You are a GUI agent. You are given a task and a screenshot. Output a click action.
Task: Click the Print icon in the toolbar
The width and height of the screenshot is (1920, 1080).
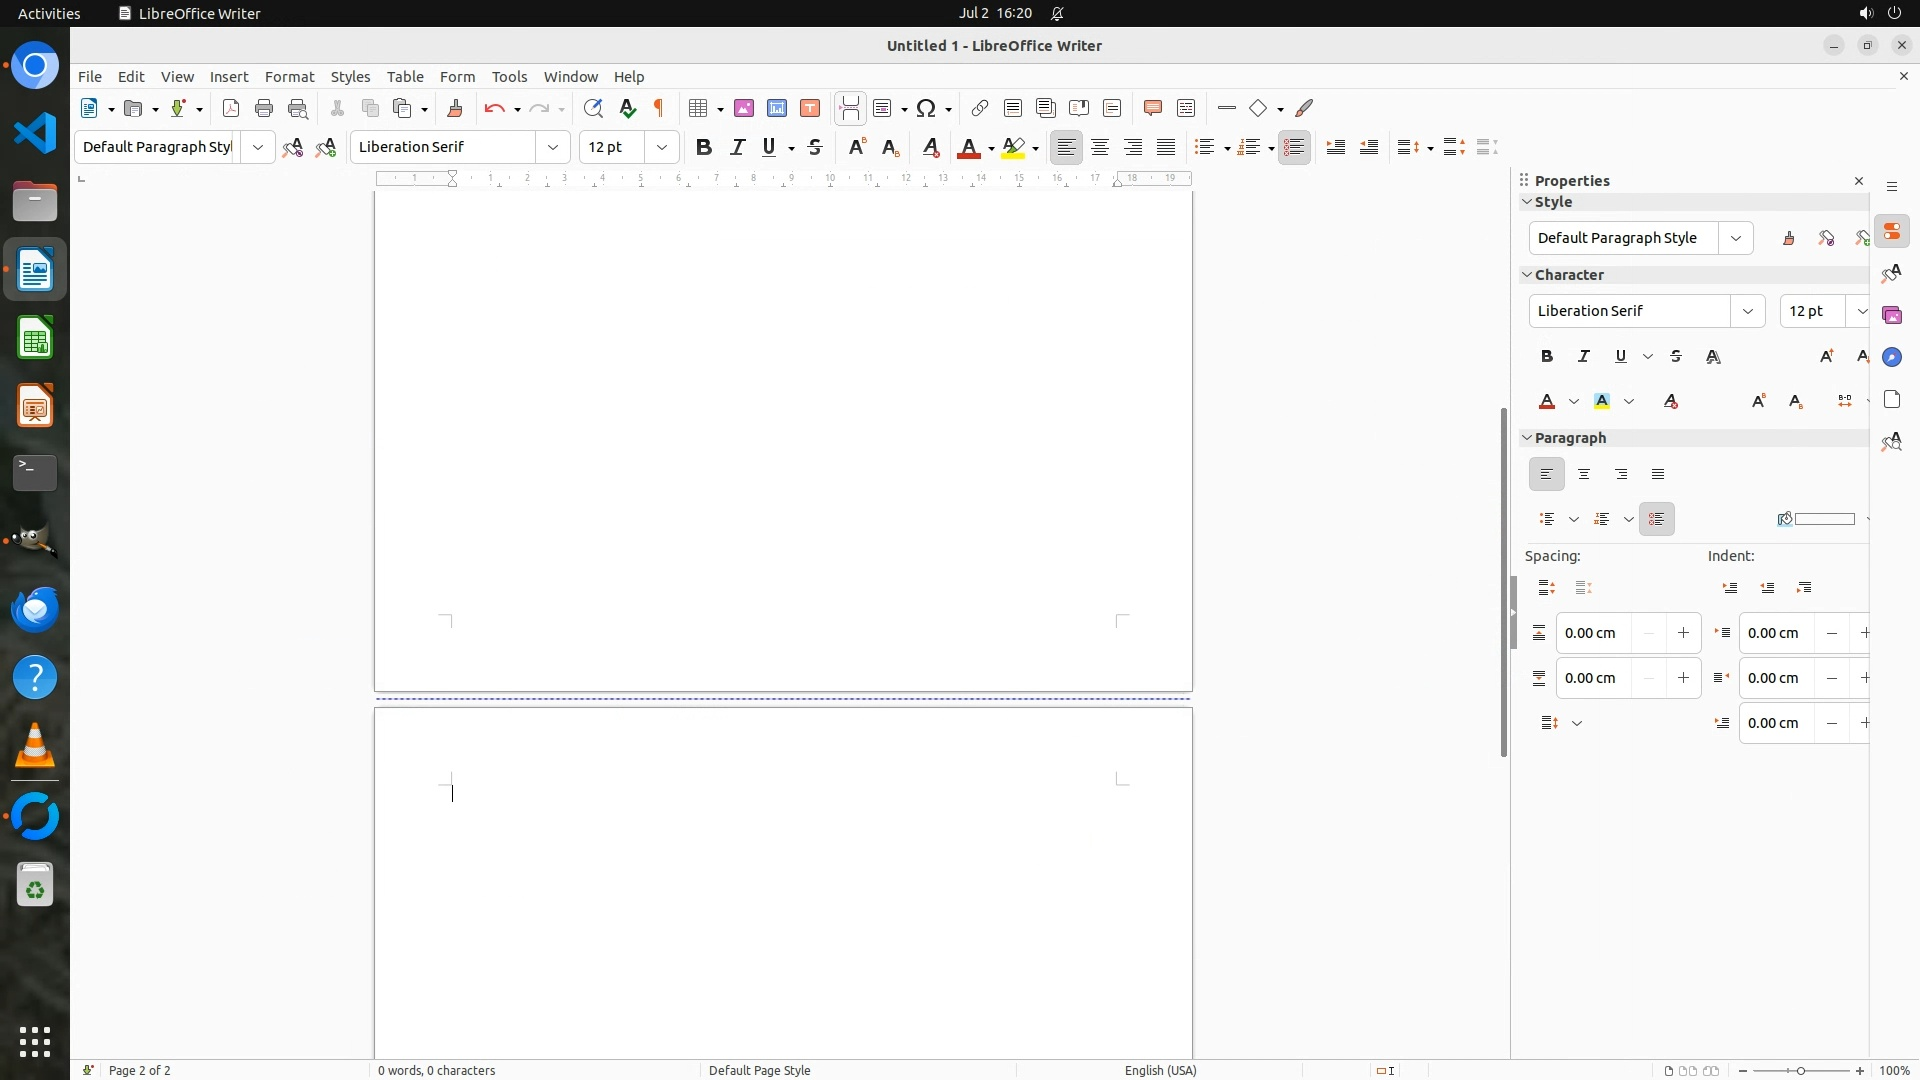[264, 108]
